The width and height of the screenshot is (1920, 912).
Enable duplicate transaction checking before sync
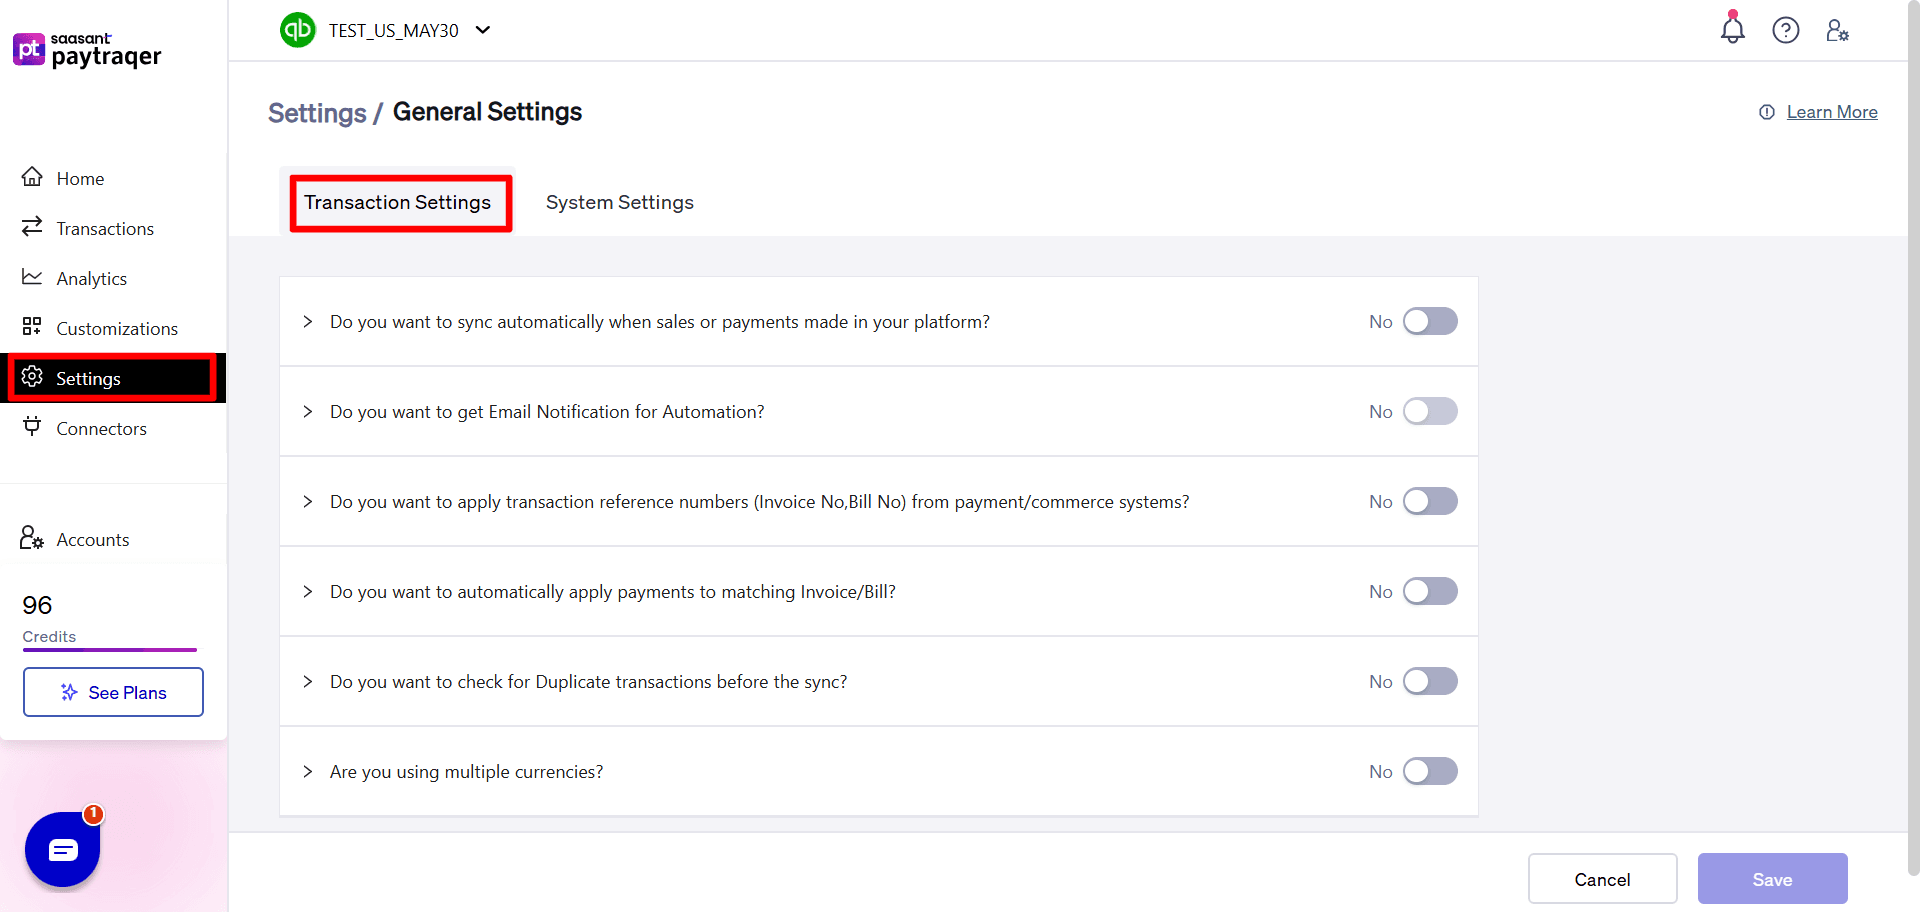[x=1430, y=681]
